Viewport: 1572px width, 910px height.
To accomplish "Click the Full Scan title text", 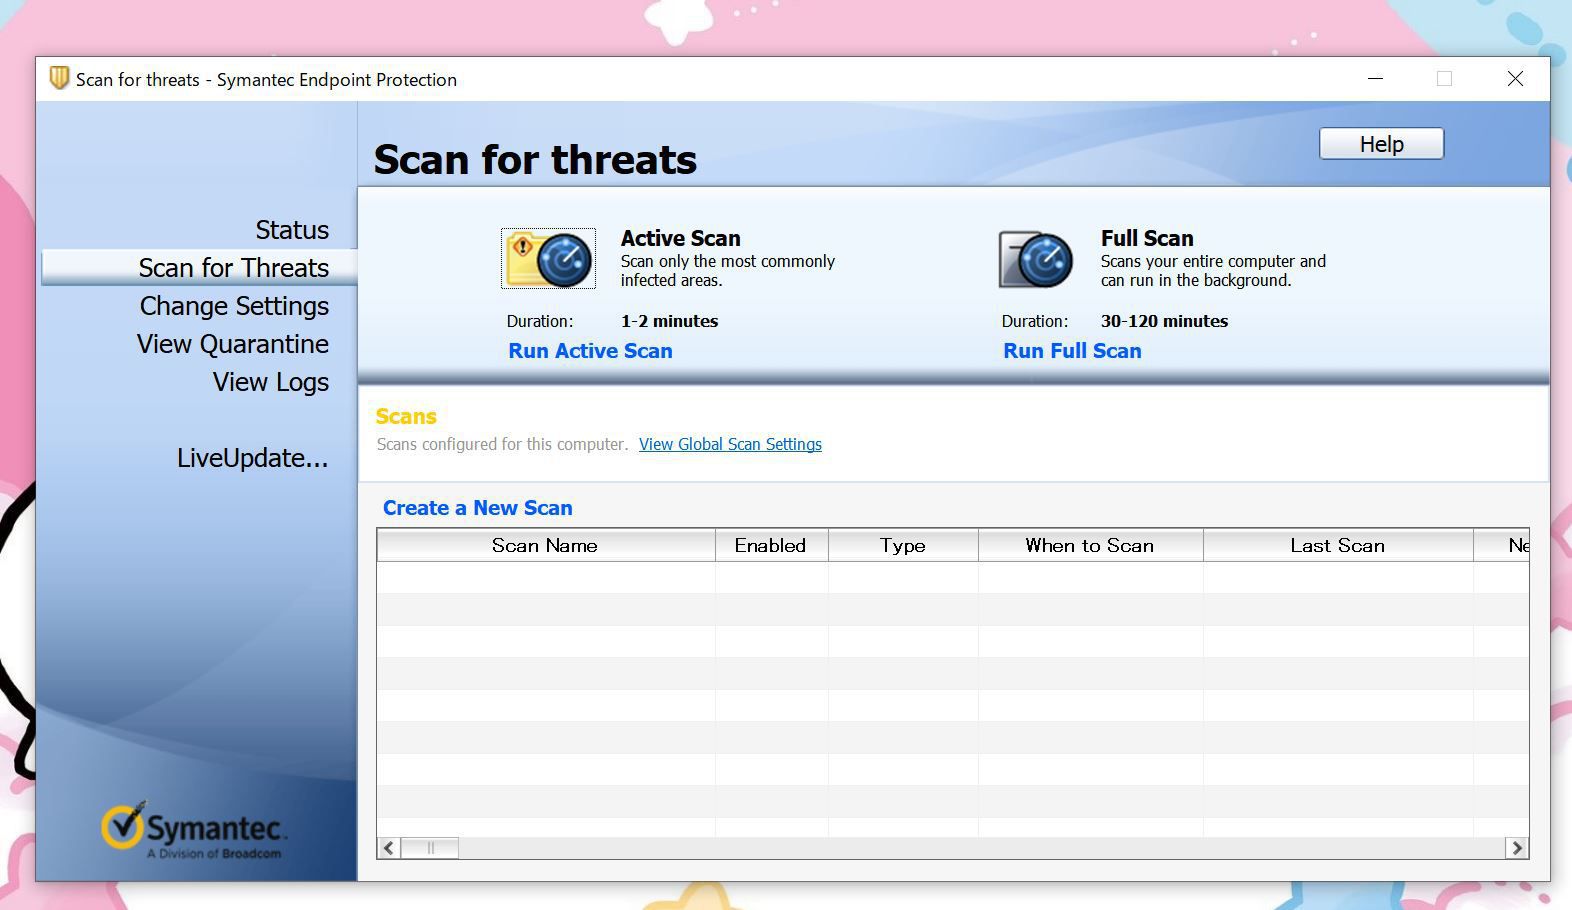I will (1147, 238).
